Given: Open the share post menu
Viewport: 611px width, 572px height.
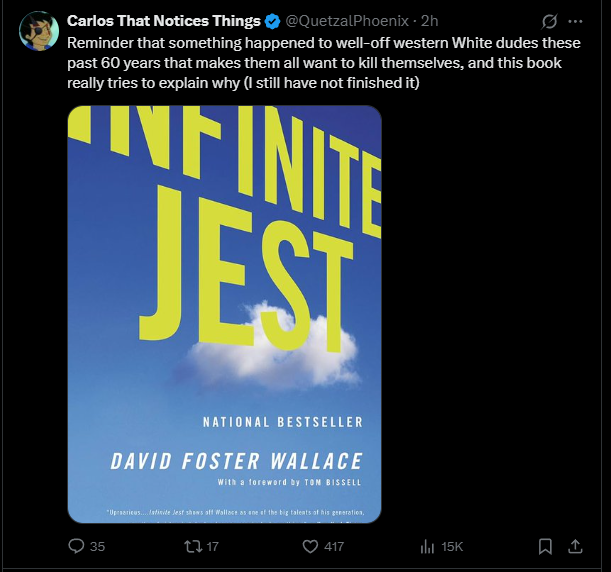Looking at the screenshot, I should pyautogui.click(x=576, y=546).
